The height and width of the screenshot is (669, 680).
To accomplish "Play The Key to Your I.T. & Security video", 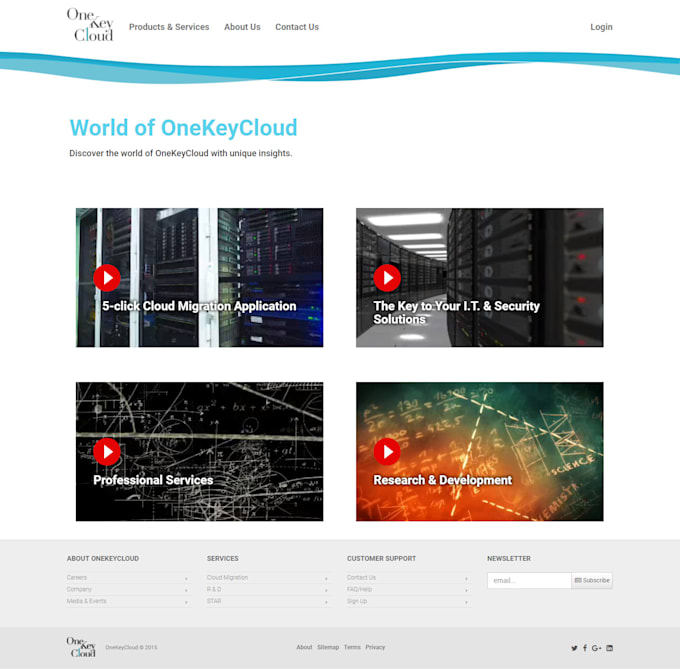I will tap(387, 278).
